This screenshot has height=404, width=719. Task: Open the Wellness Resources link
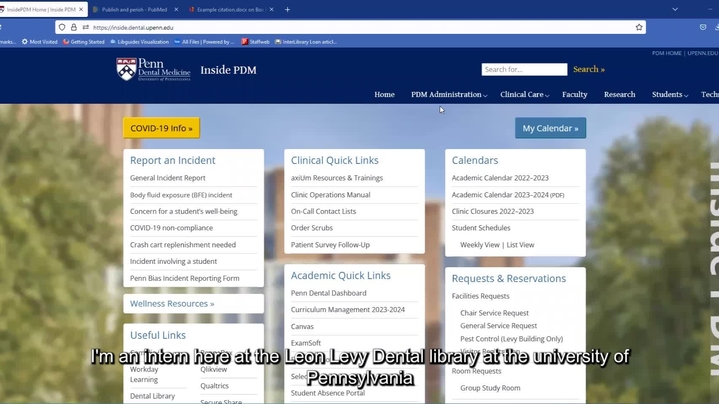(172, 303)
